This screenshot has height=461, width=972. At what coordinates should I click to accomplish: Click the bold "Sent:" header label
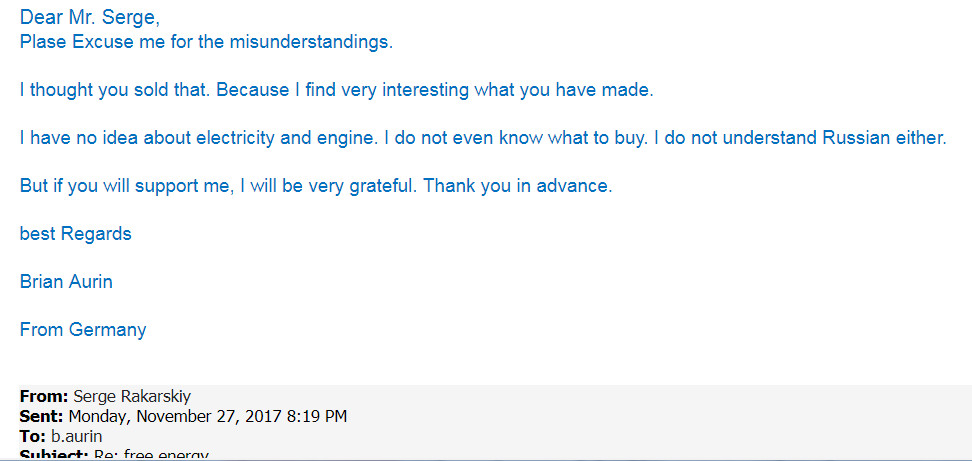point(42,416)
